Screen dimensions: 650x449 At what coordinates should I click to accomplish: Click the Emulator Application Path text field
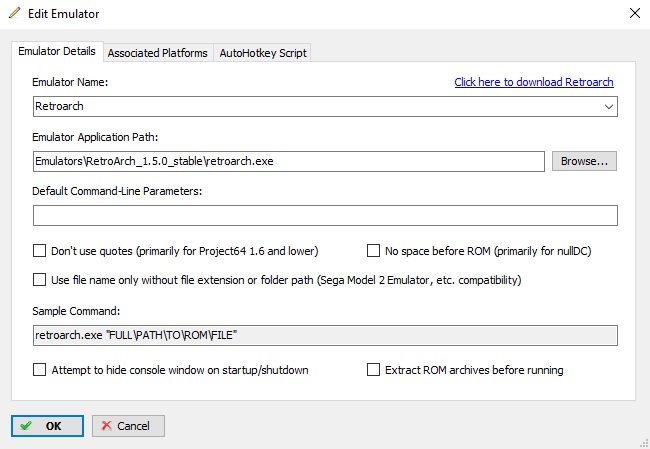(x=289, y=161)
